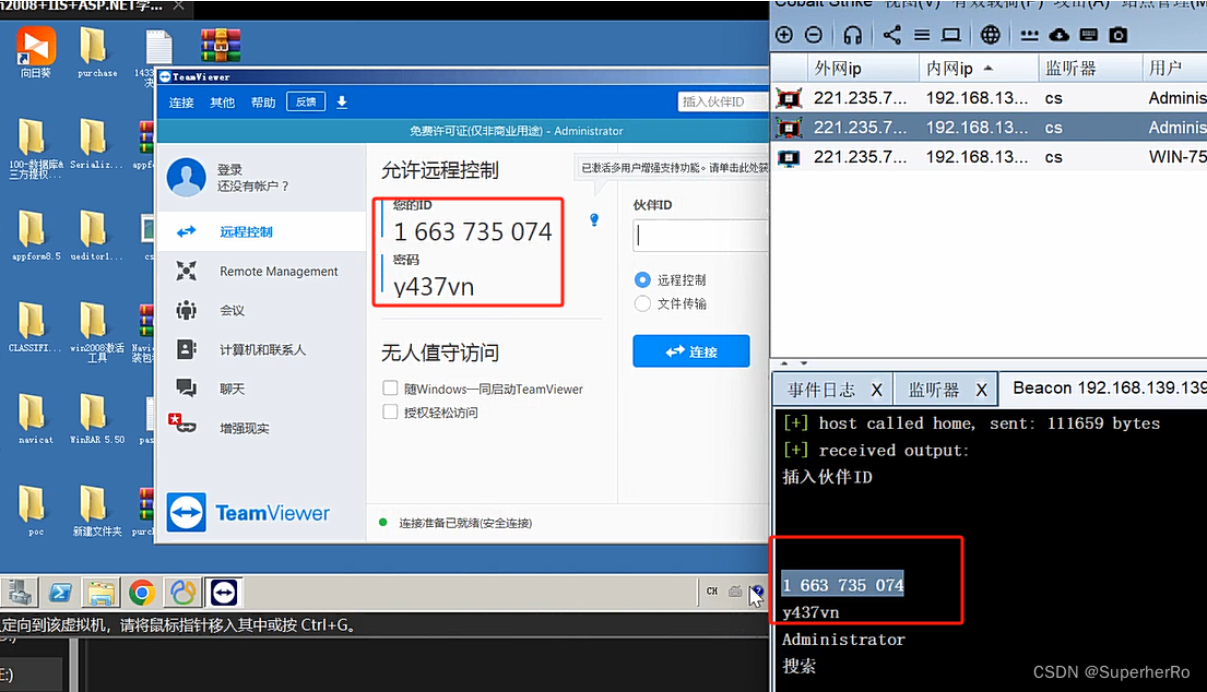The width and height of the screenshot is (1207, 692).
Task: Open screenshots via the camera icon
Action: [x=1118, y=35]
